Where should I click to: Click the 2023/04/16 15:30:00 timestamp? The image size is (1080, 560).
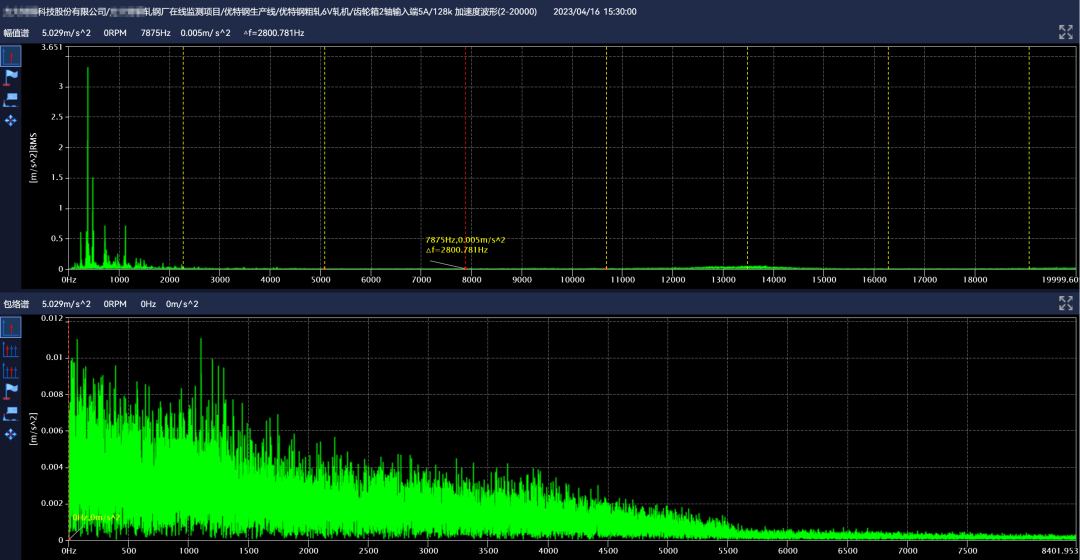click(x=593, y=11)
